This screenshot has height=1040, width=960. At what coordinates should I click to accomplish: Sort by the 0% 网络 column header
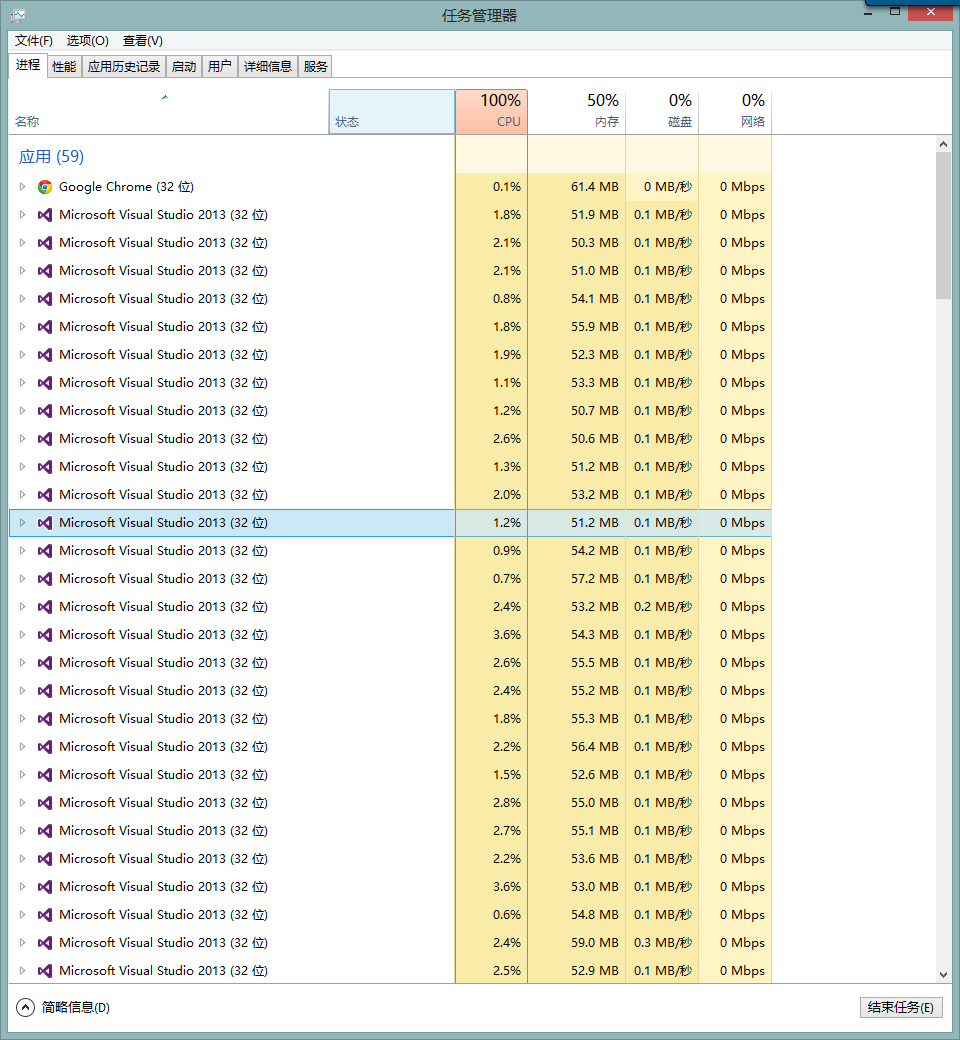tap(735, 111)
